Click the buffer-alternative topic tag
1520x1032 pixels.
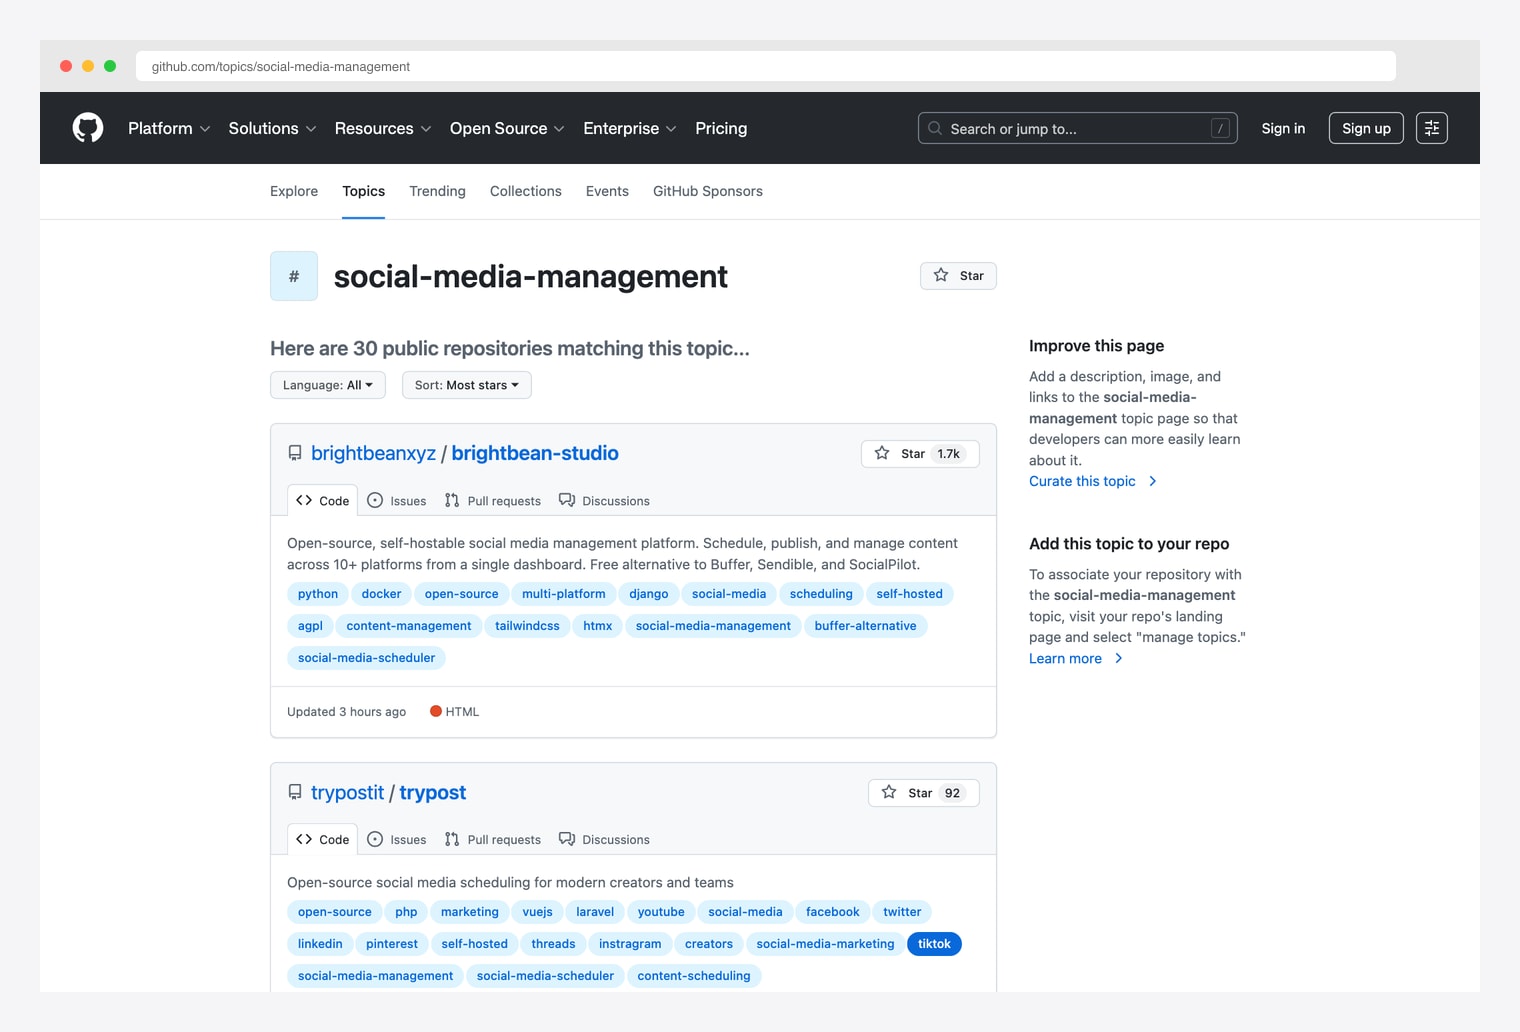(865, 626)
